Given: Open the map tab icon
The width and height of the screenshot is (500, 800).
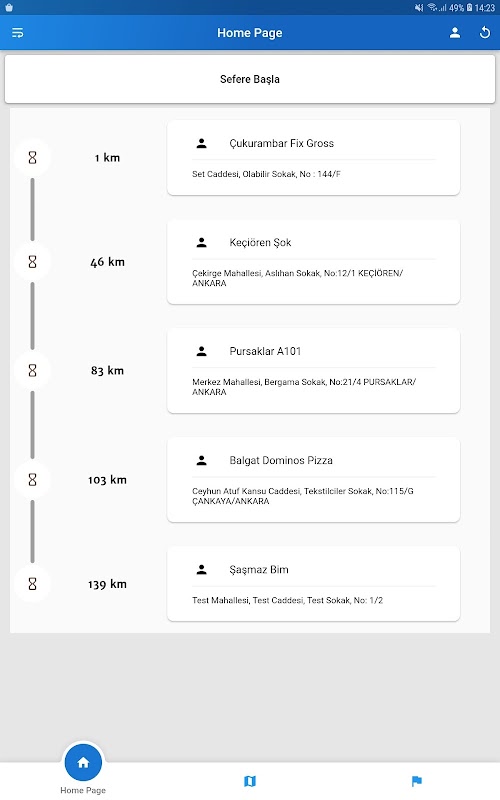Looking at the screenshot, I should coord(249,781).
